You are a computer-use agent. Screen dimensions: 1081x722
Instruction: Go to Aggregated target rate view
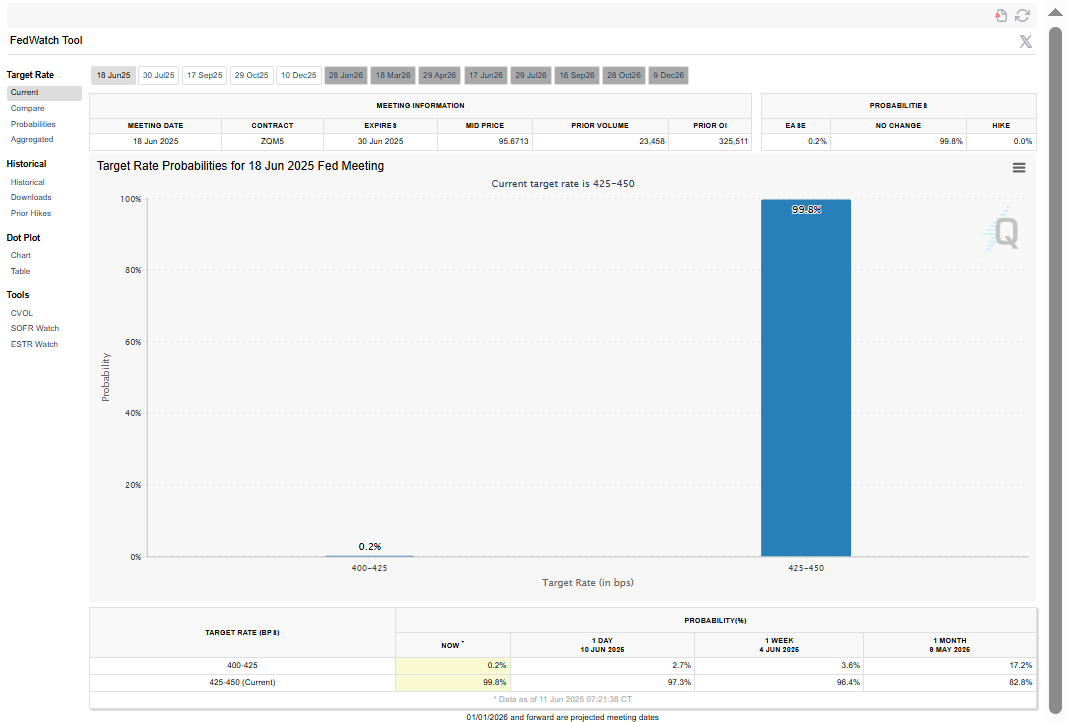(32, 140)
